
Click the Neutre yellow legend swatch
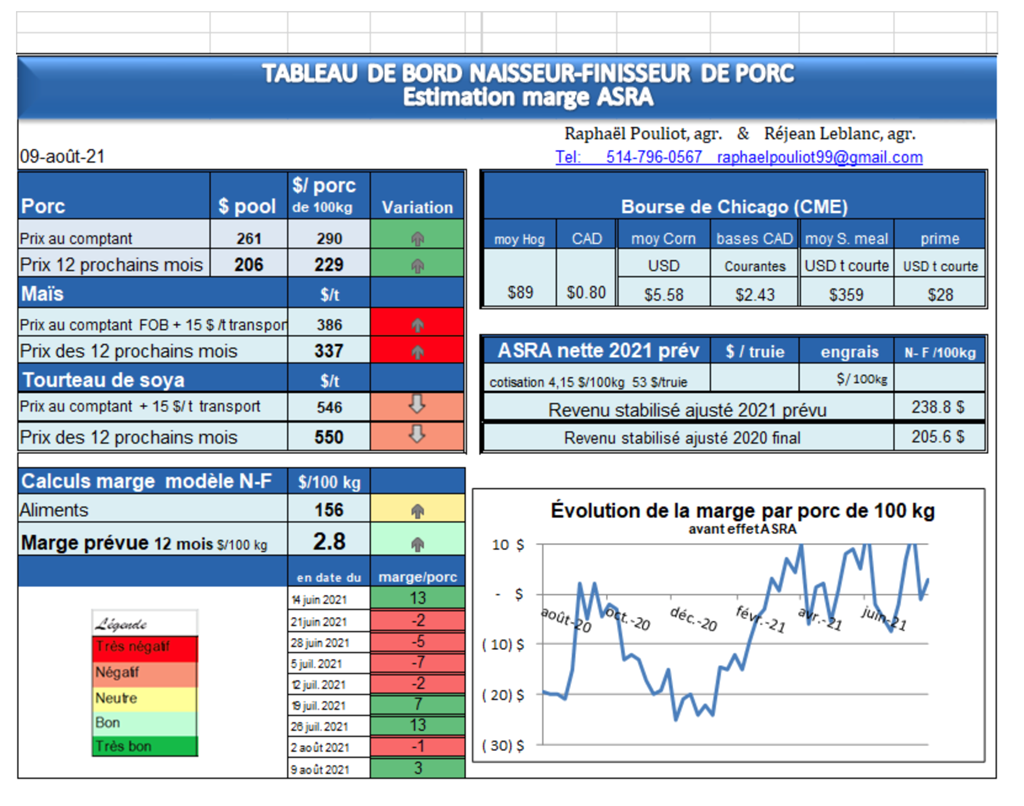point(145,698)
